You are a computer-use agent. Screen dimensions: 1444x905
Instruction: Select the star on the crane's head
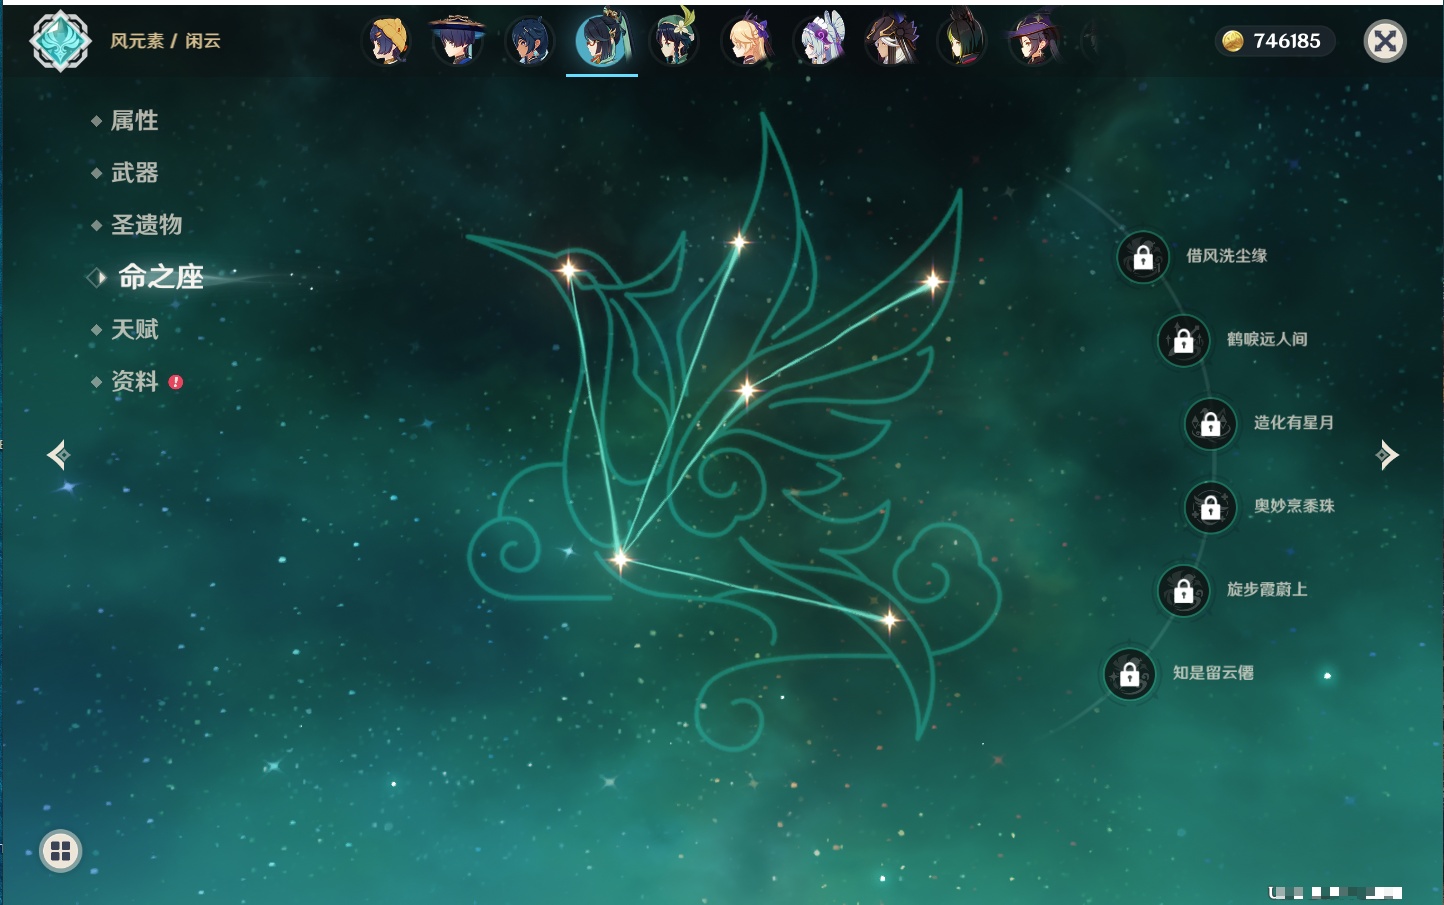[568, 269]
